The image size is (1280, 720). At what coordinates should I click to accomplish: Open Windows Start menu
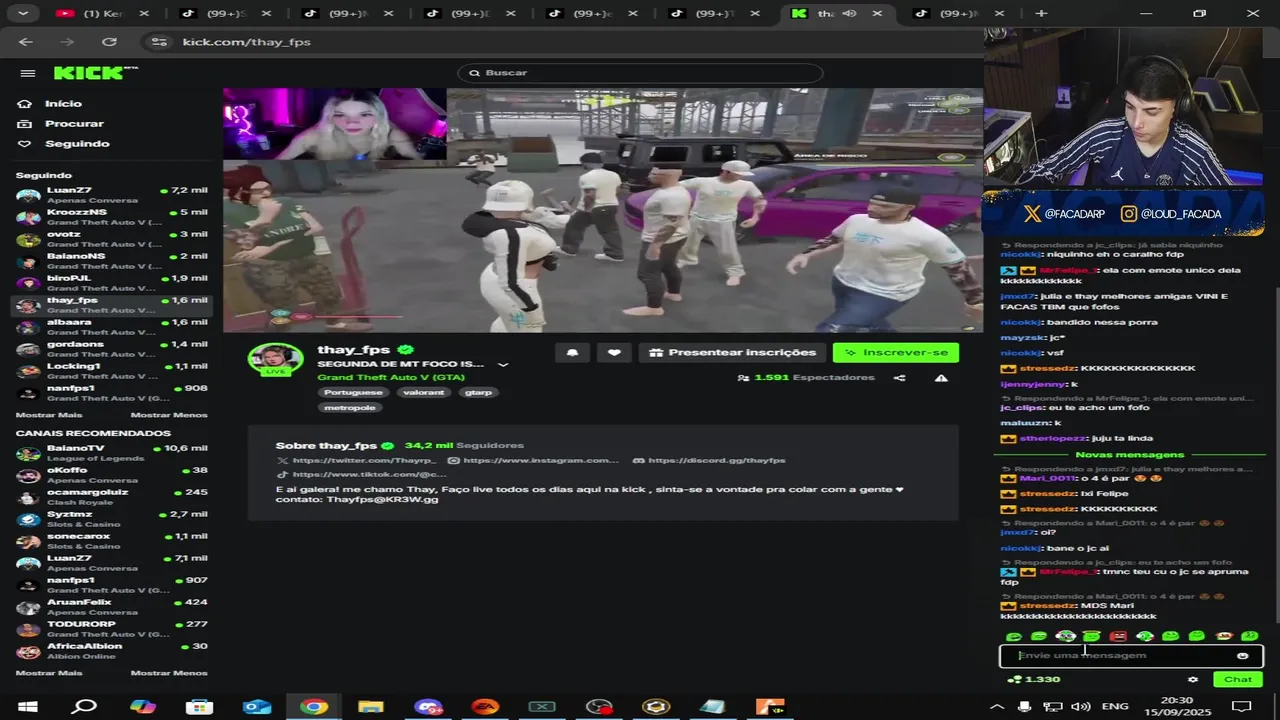28,707
